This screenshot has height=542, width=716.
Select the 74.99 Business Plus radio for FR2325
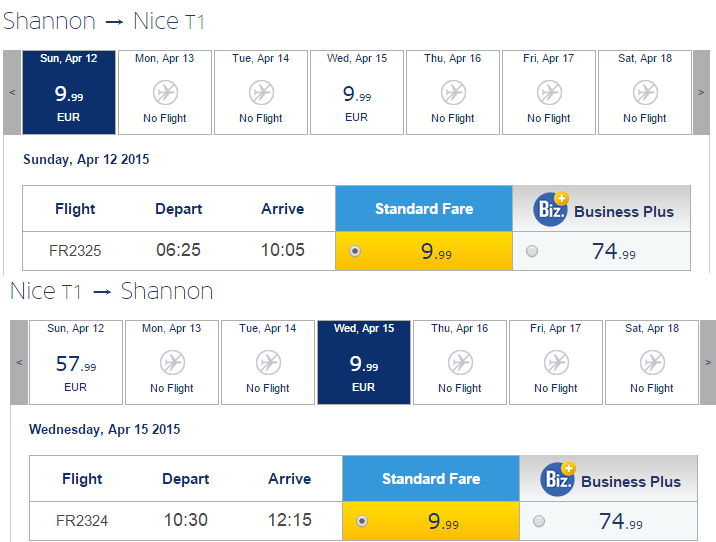click(x=532, y=251)
